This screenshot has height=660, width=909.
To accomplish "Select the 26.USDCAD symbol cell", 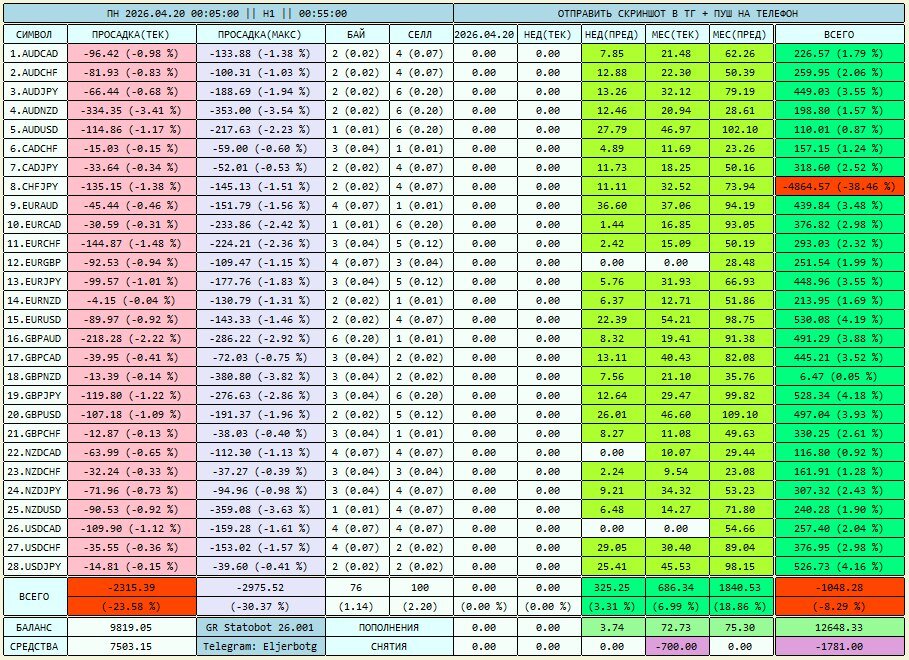I will tap(34, 528).
